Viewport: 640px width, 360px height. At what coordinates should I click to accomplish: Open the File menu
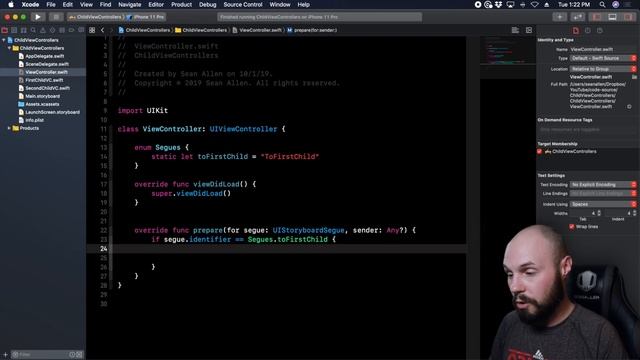click(51, 4)
